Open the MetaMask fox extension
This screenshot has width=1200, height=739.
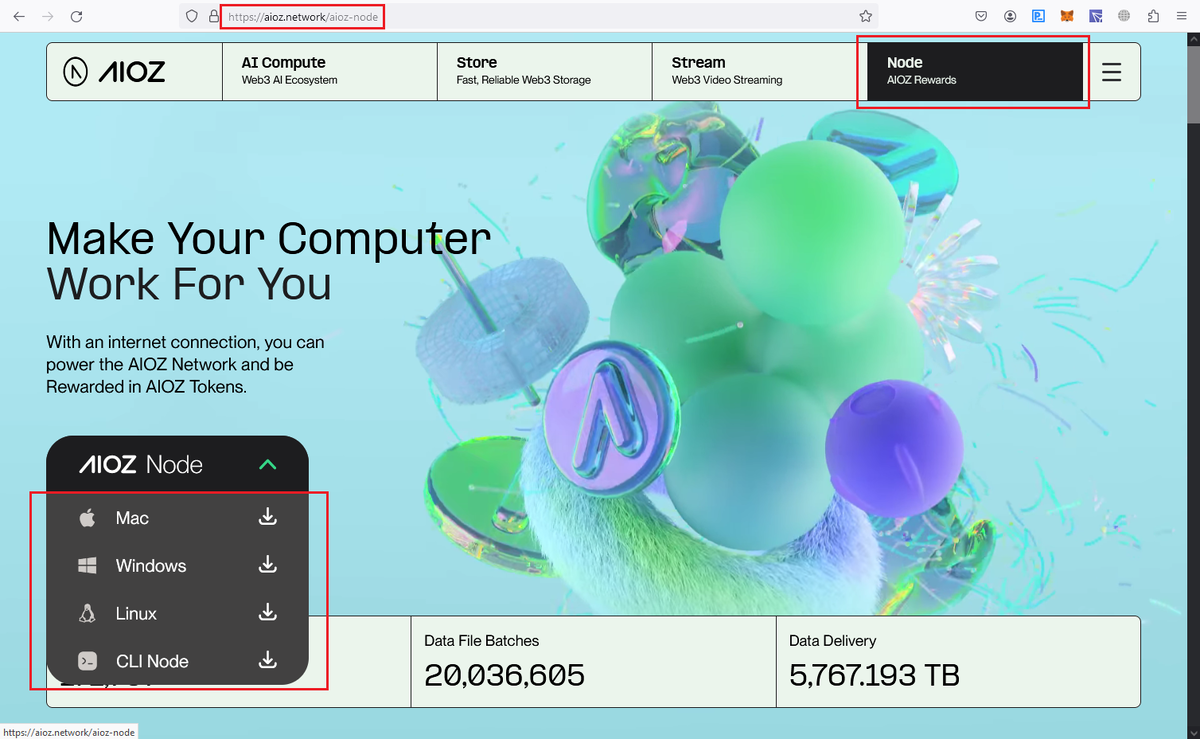click(x=1068, y=16)
